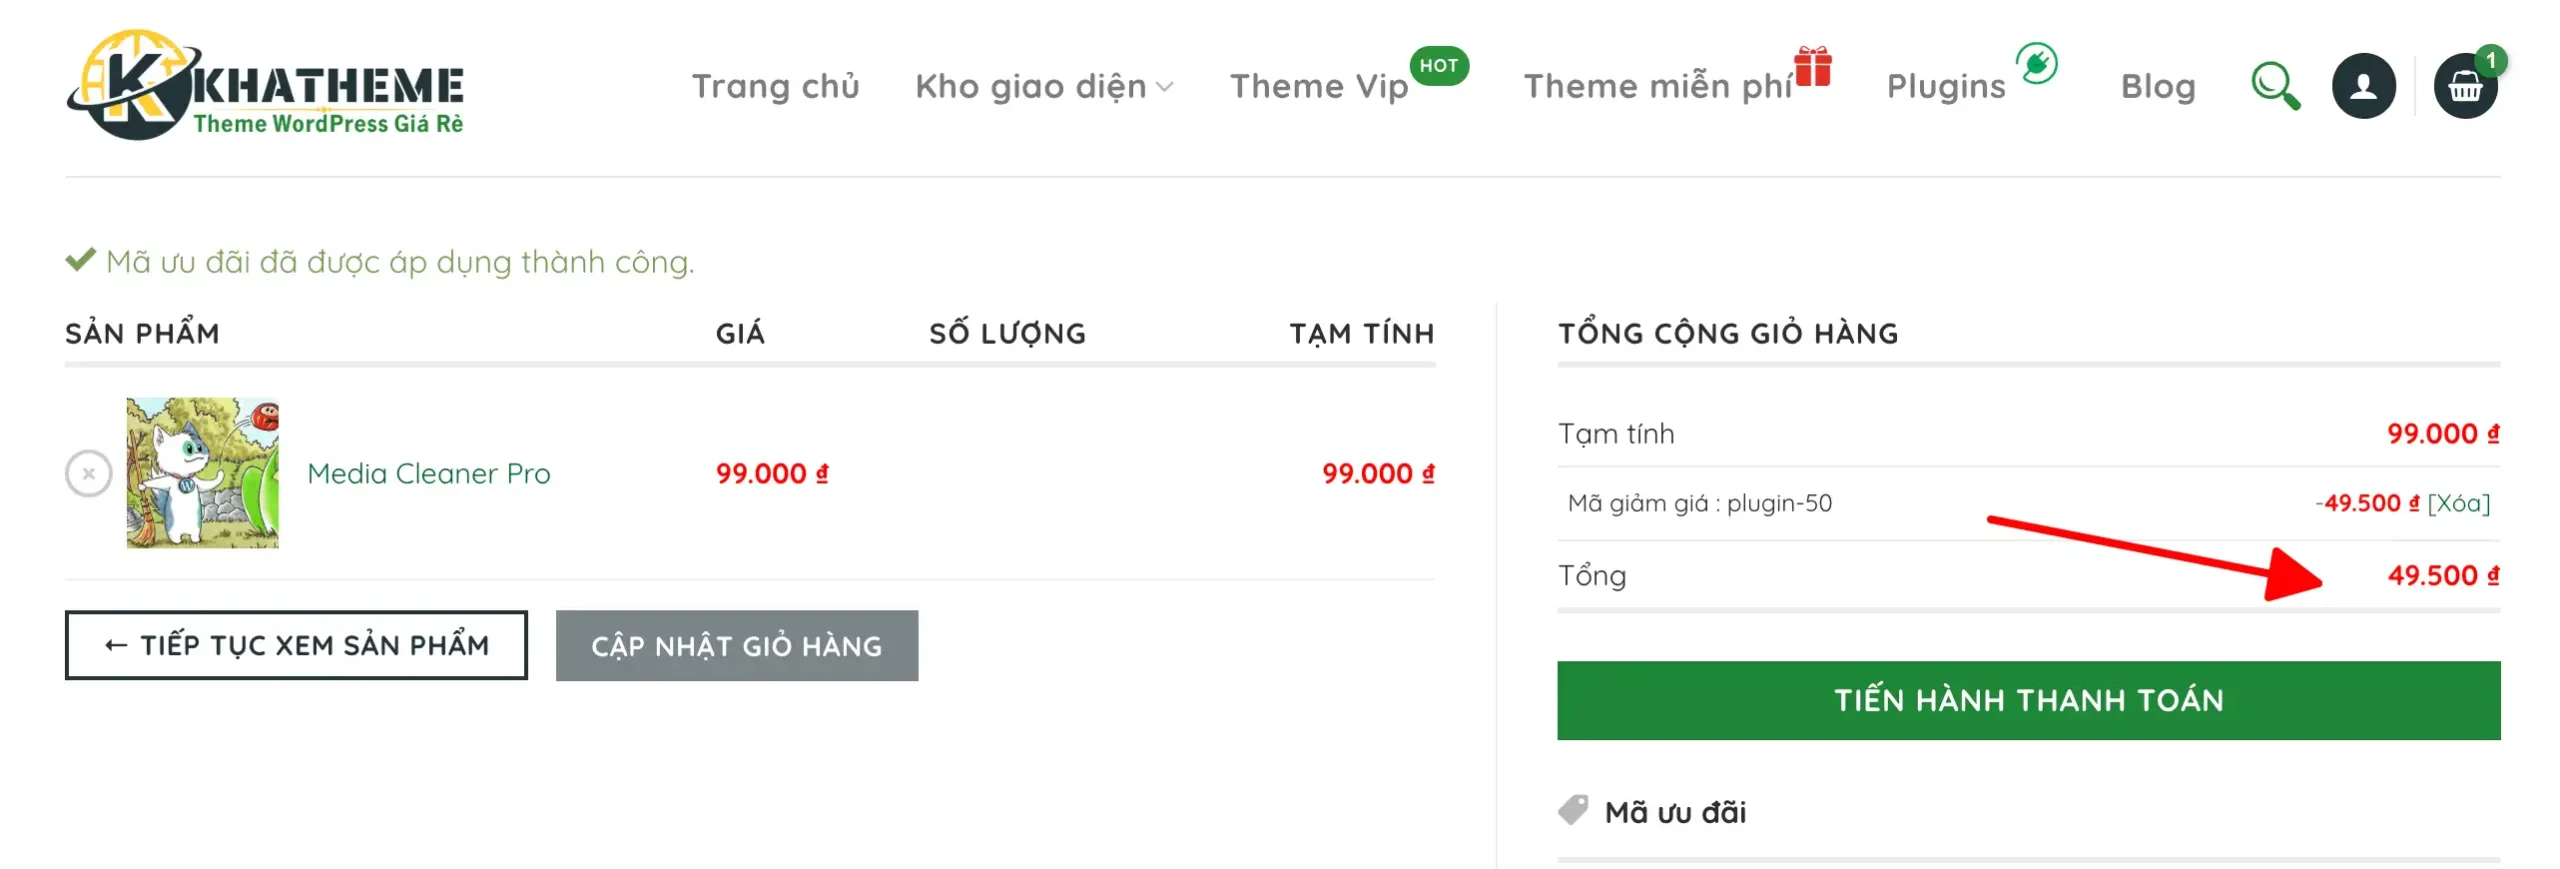Screen dimensions: 2560x869
Task: Navigate to the Plugins menu item
Action: pyautogui.click(x=1945, y=87)
